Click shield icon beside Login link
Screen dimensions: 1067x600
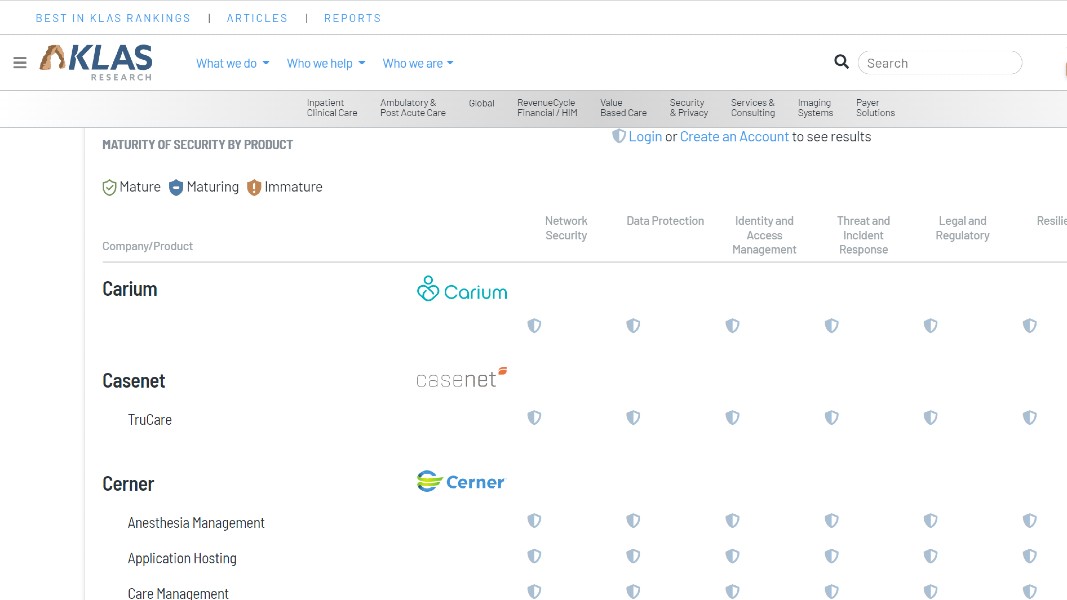(619, 136)
